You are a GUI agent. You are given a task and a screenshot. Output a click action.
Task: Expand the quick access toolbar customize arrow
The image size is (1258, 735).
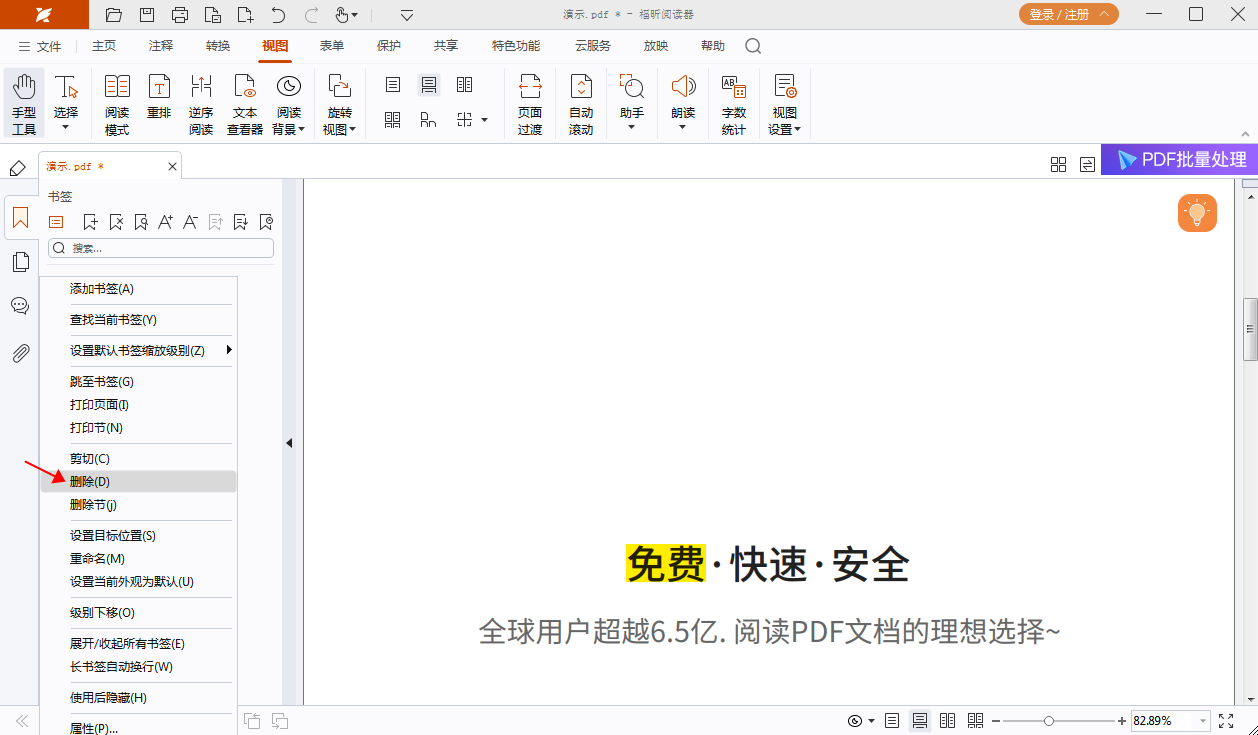(x=407, y=15)
